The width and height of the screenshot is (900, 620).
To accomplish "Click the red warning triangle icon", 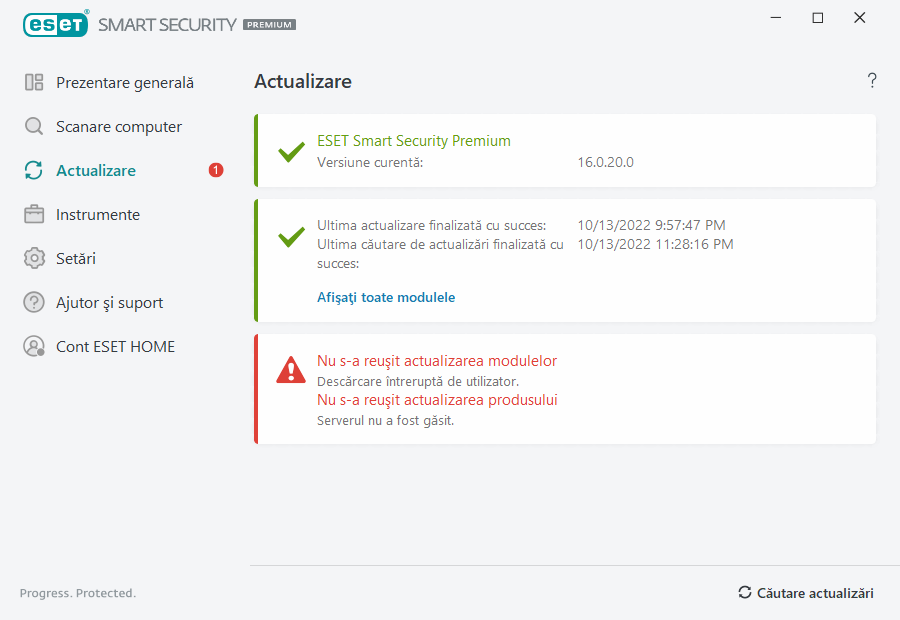I will pyautogui.click(x=291, y=370).
